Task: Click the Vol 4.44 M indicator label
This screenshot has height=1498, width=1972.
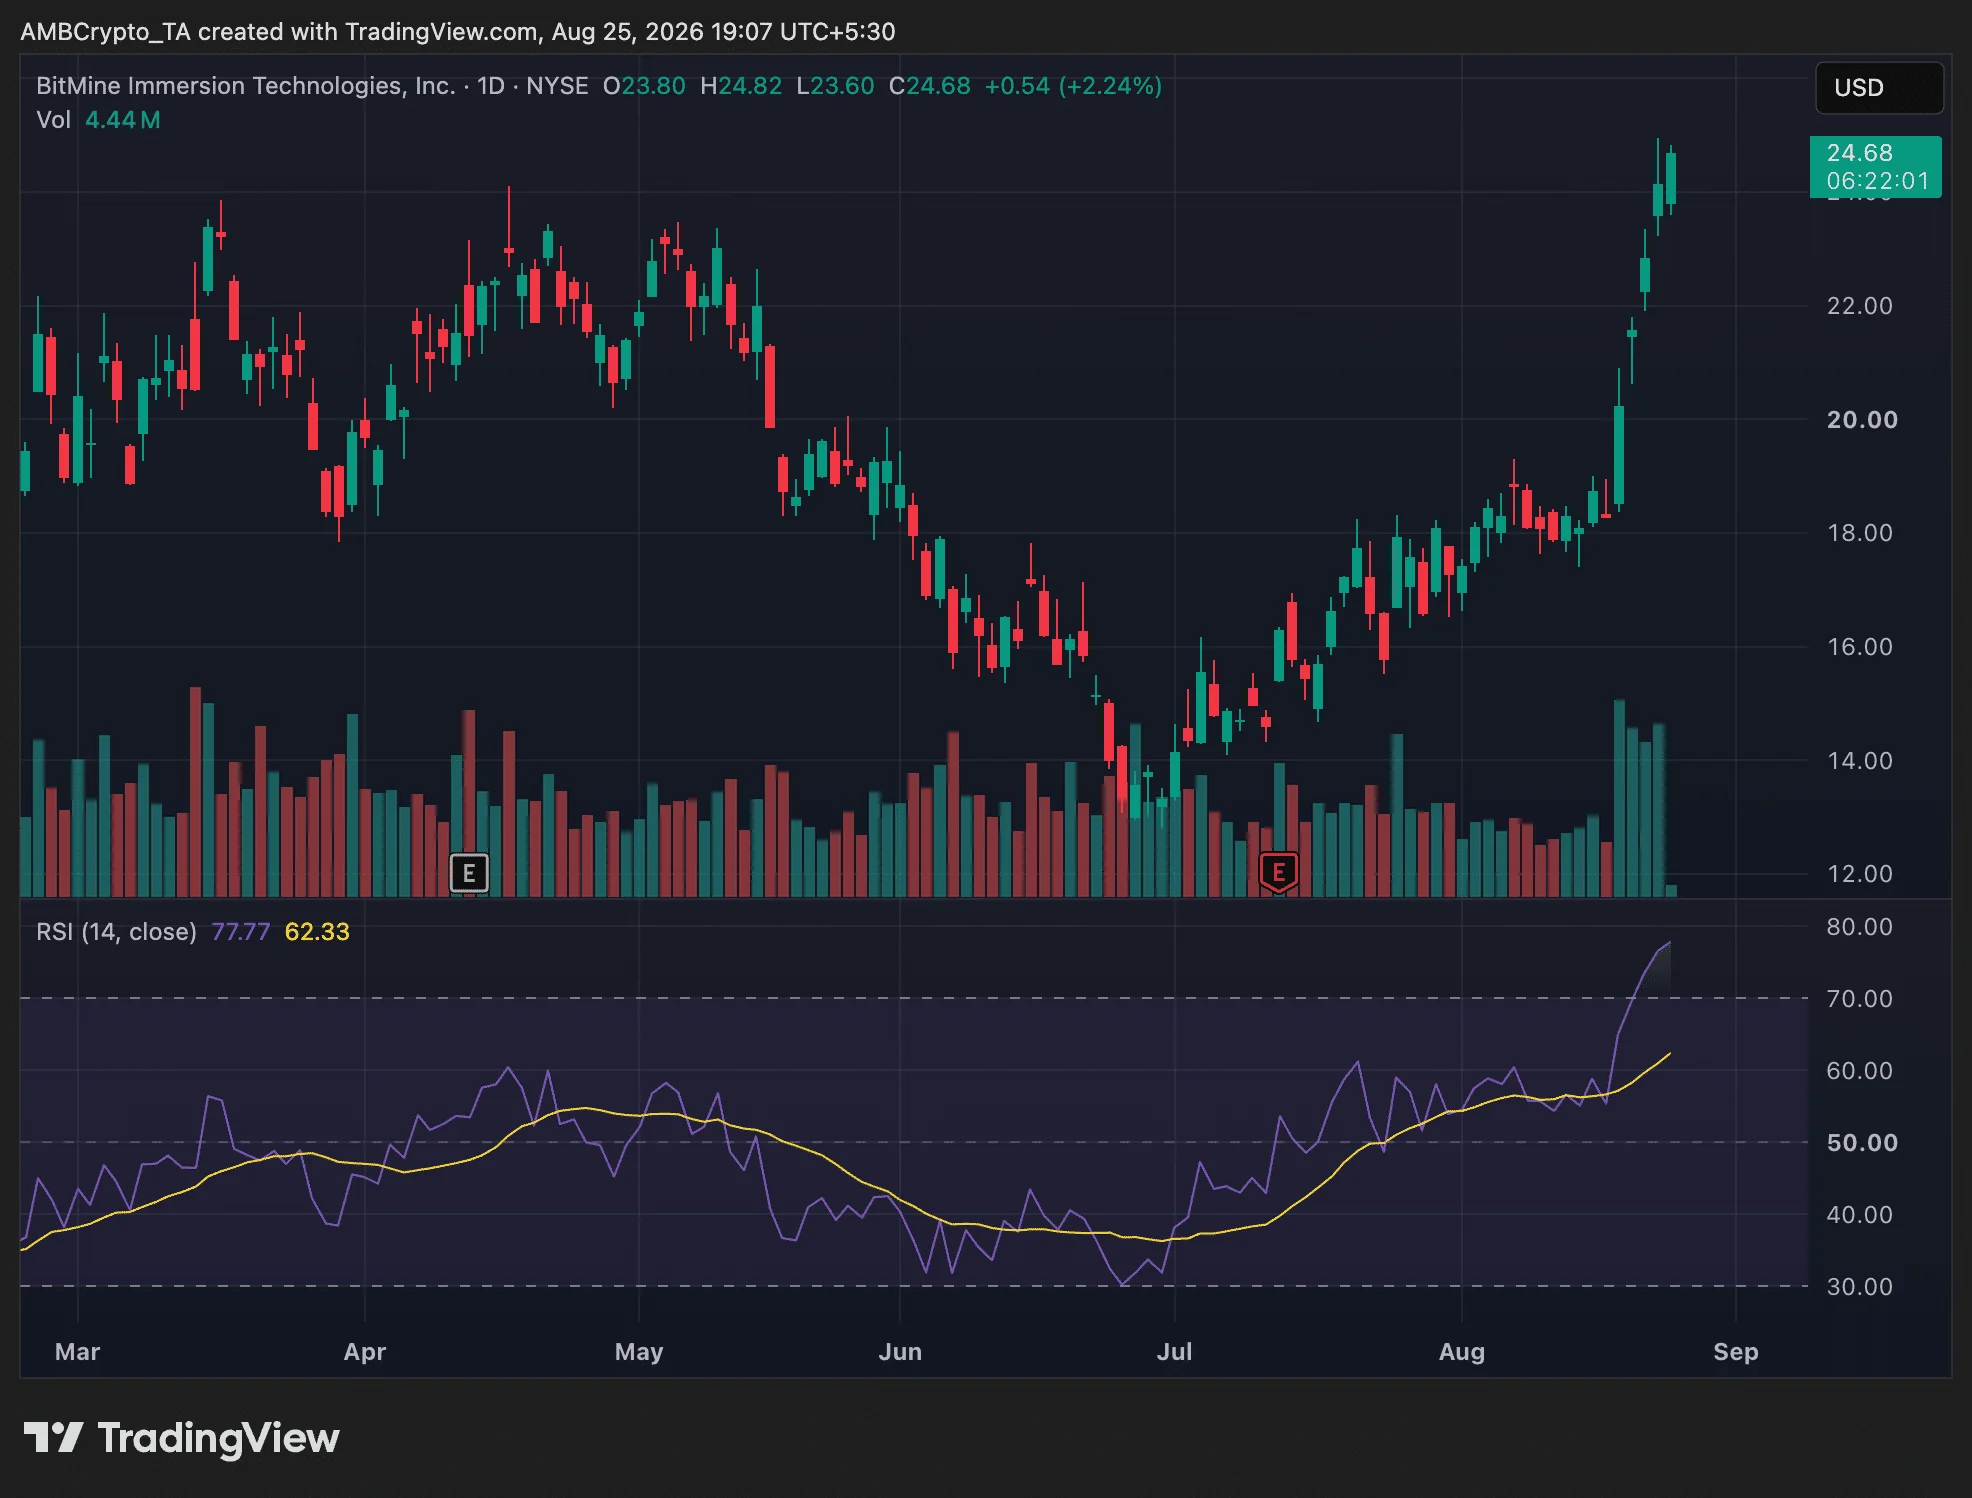Action: pyautogui.click(x=98, y=120)
